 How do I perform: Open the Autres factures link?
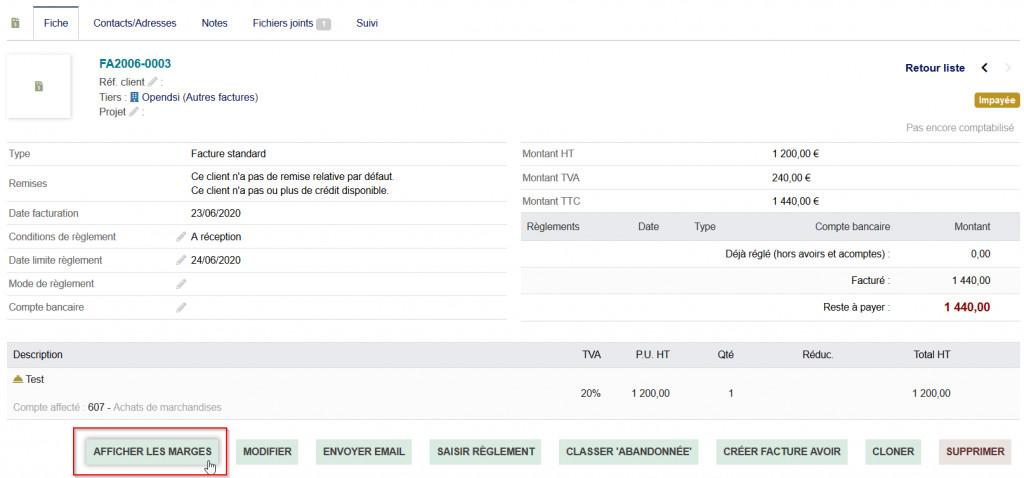point(220,97)
